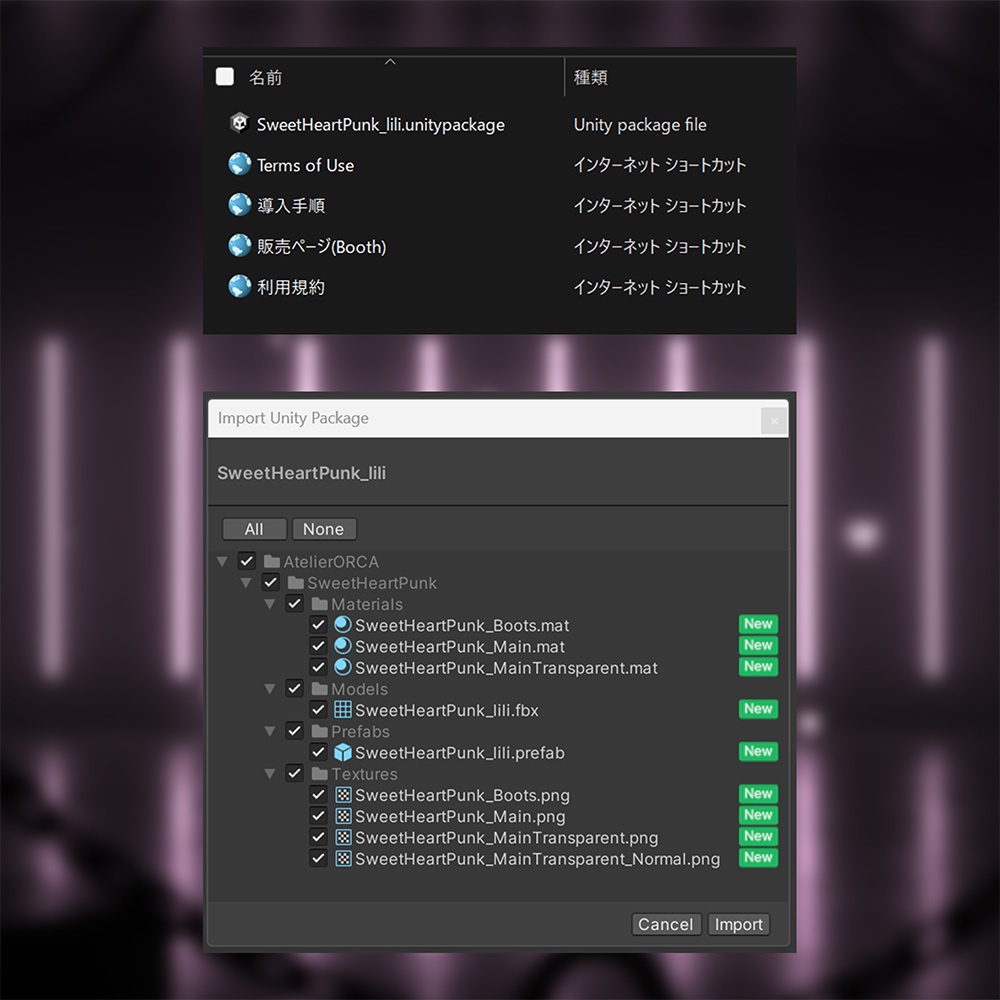Screen dimensions: 1000x1000
Task: Uncheck the Prefabs folder checkbox
Action: pyautogui.click(x=294, y=731)
